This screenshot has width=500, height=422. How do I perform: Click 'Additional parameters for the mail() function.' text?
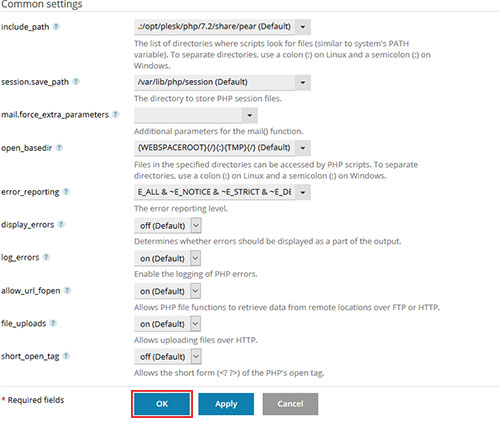[218, 131]
